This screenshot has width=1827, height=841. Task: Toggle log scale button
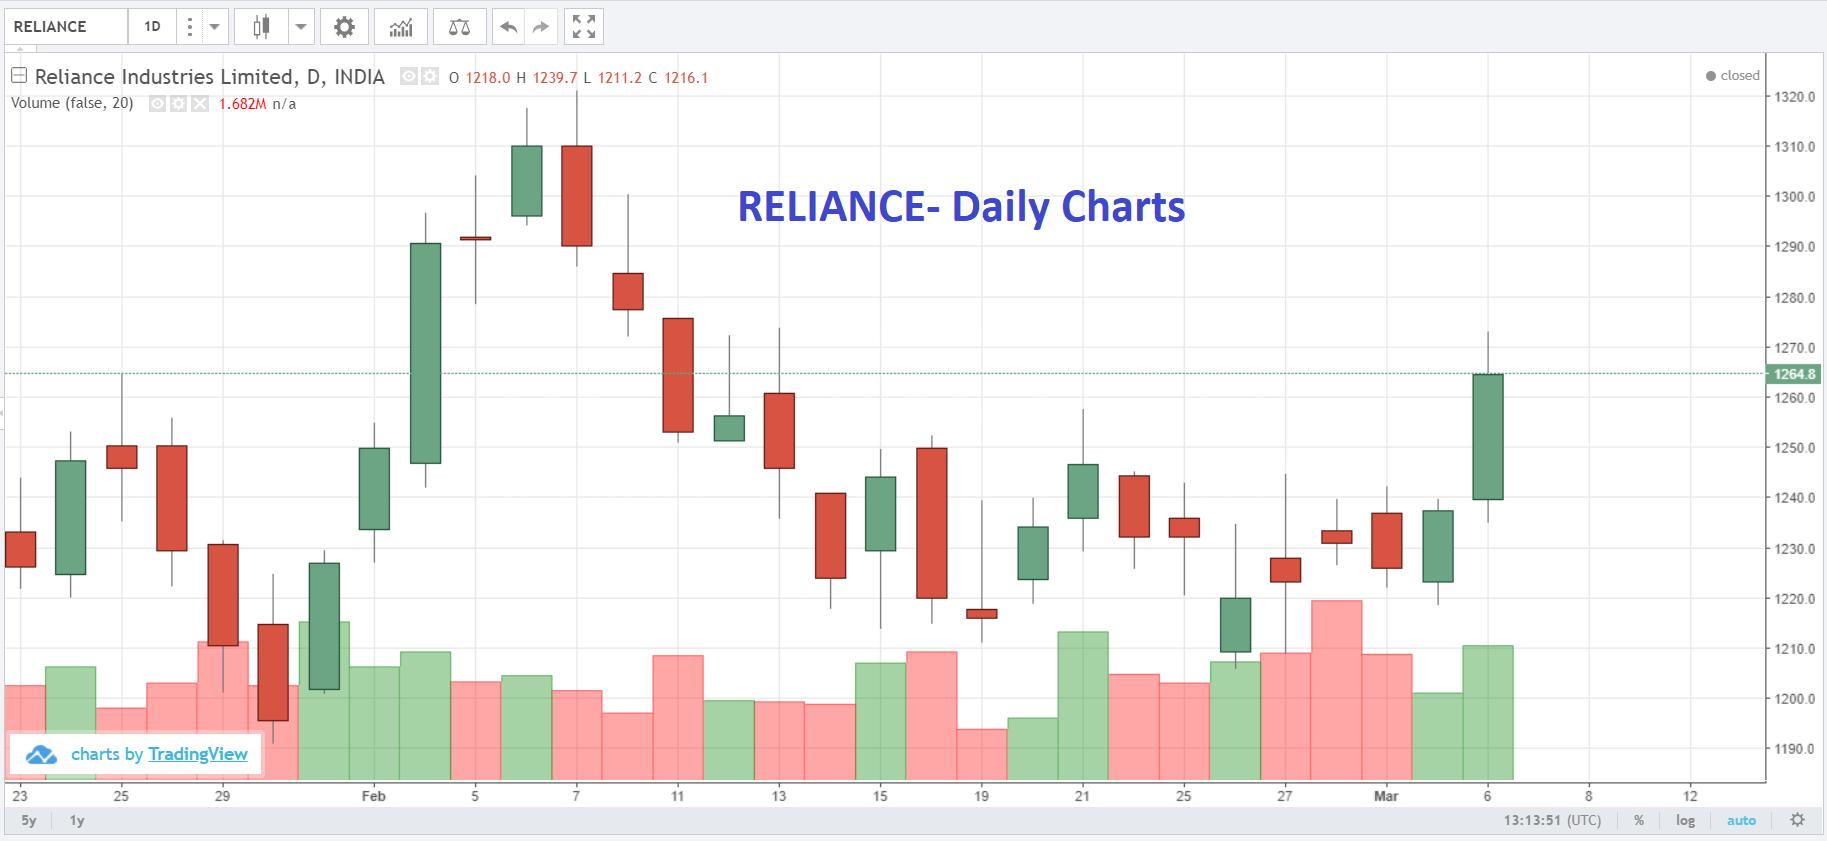click(1686, 820)
